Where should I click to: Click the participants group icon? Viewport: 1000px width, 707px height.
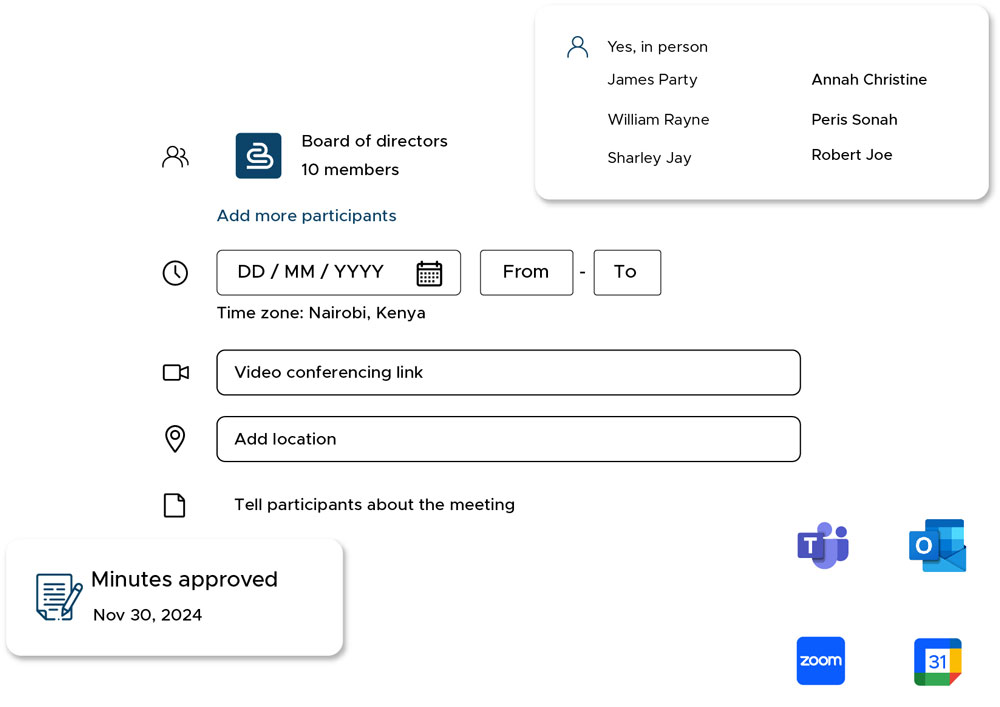coord(175,157)
